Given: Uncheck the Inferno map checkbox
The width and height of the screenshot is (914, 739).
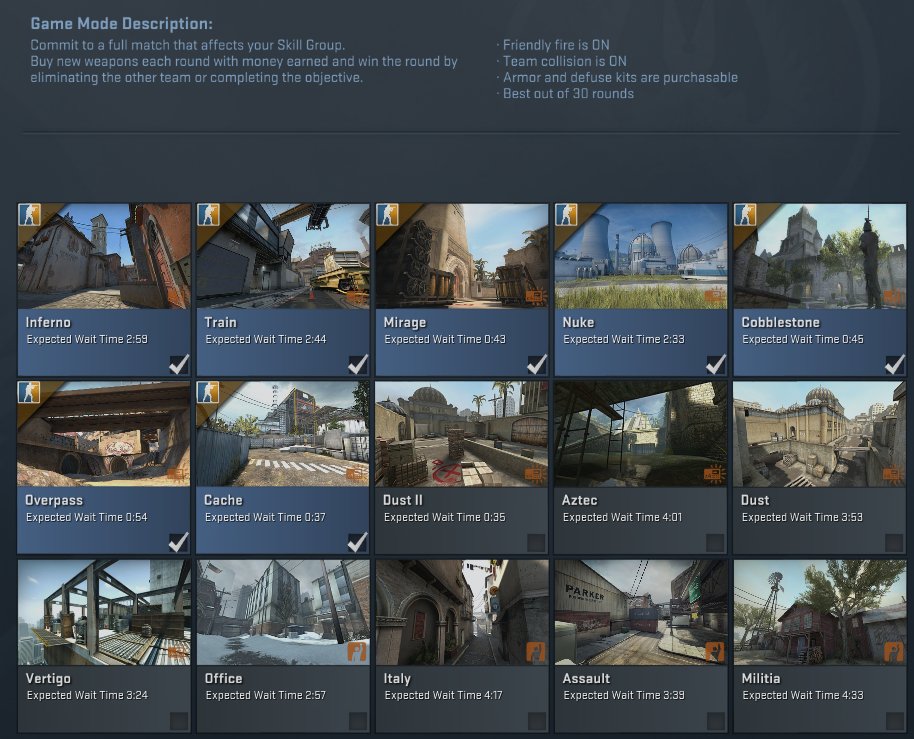Looking at the screenshot, I should coord(178,364).
